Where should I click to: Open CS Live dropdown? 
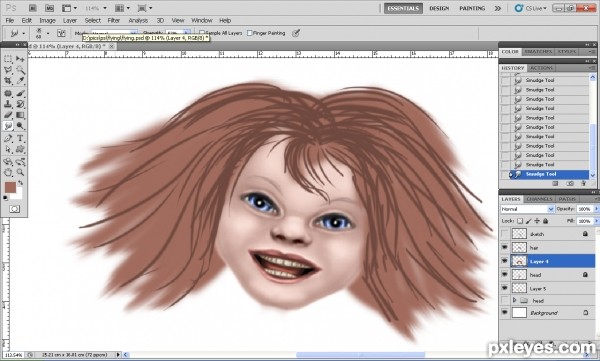(530, 8)
